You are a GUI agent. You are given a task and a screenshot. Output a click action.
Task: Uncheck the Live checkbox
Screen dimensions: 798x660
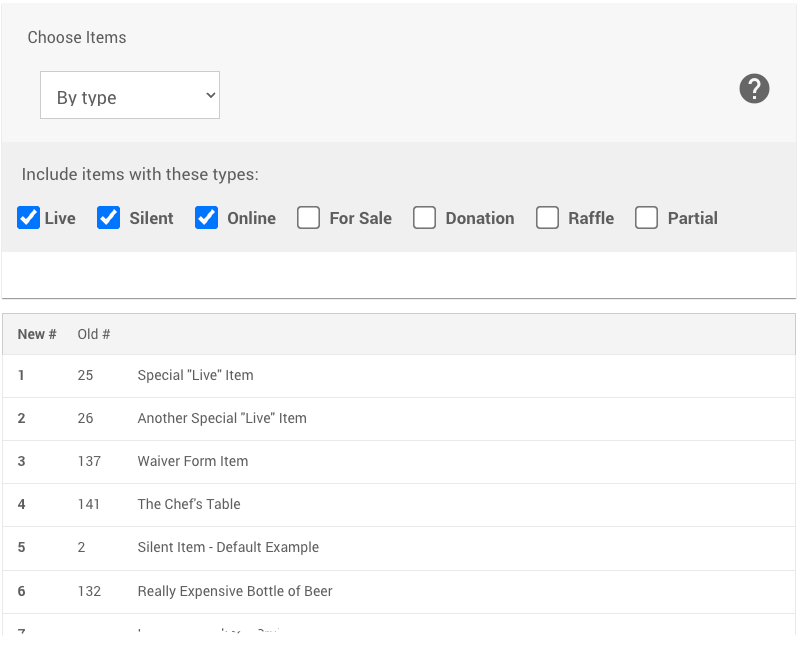coord(28,218)
